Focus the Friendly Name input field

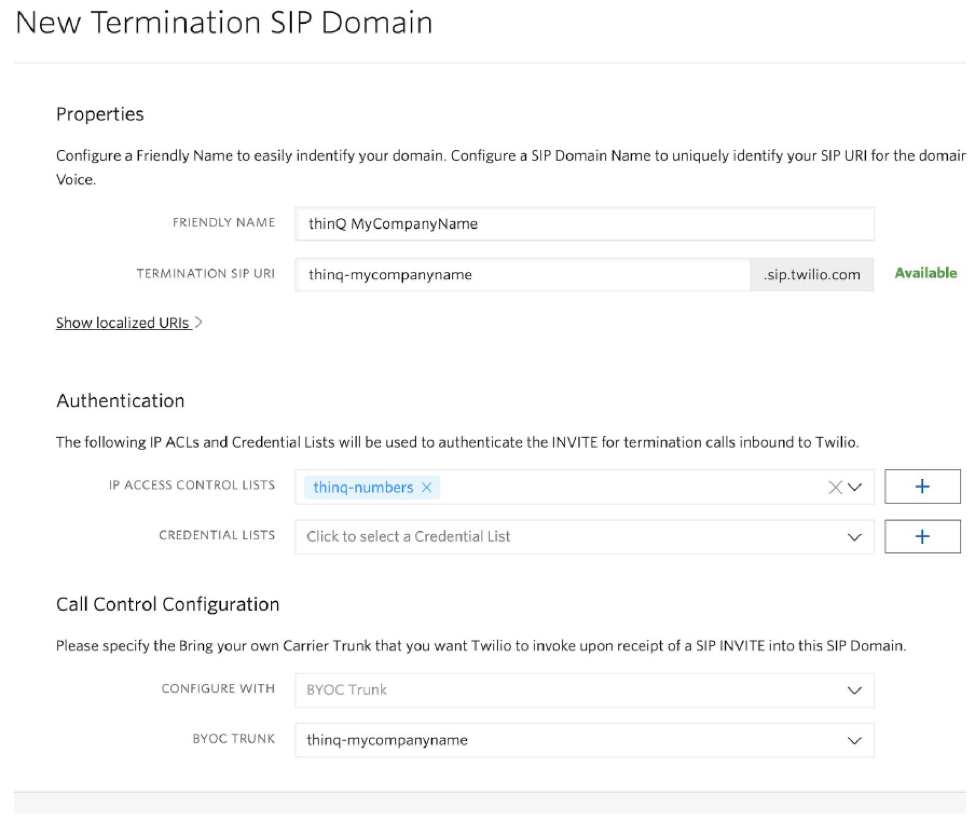tap(585, 224)
